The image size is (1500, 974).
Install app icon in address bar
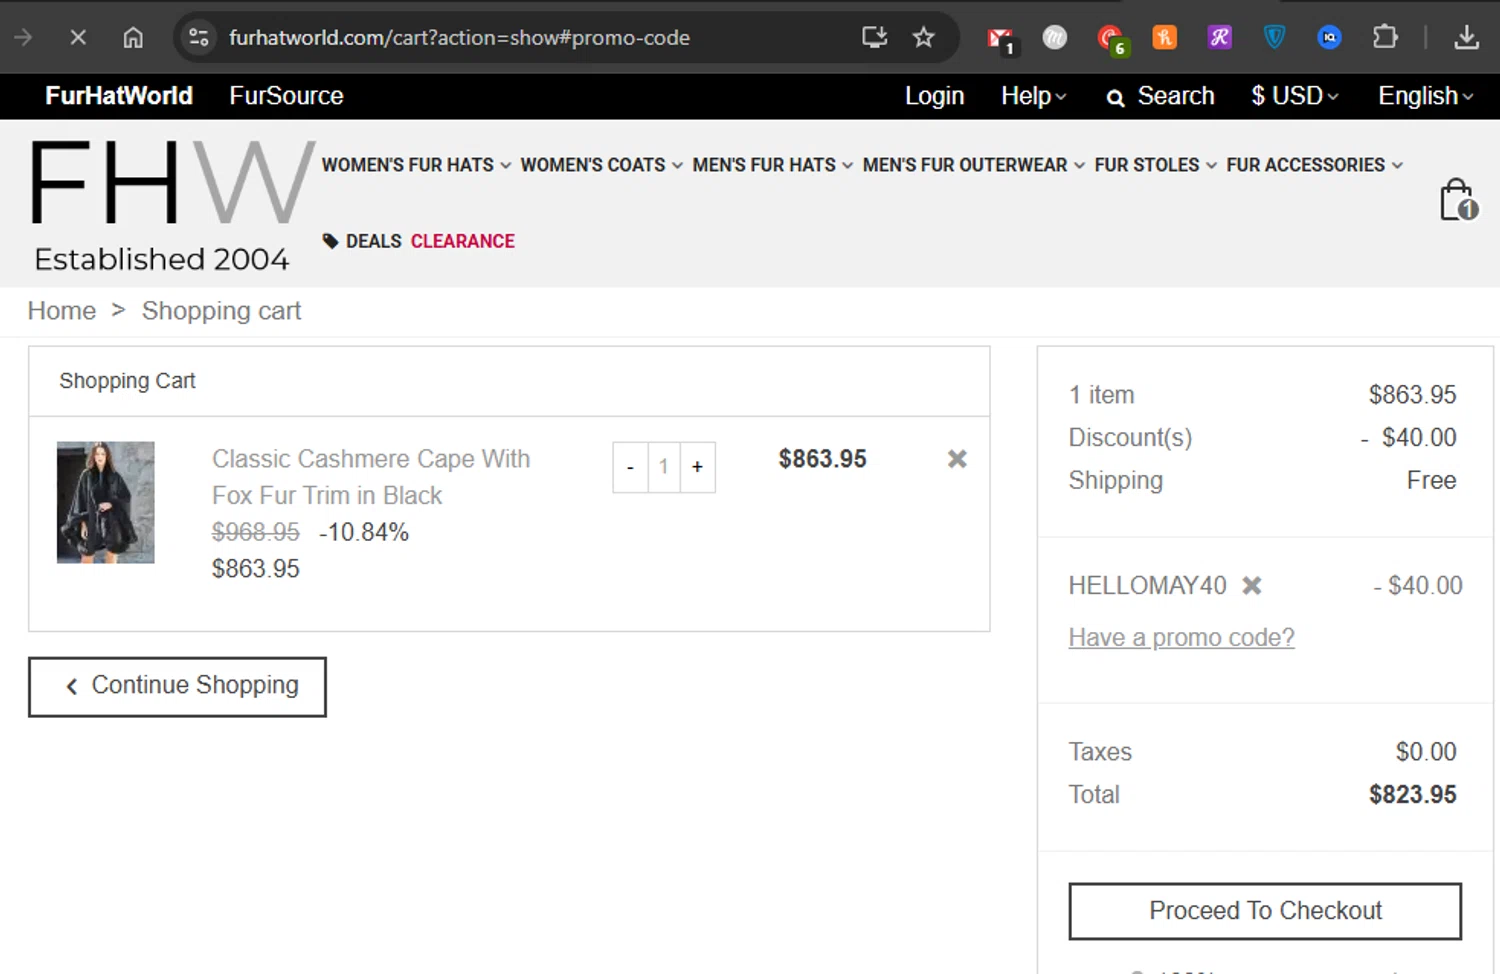pos(875,38)
